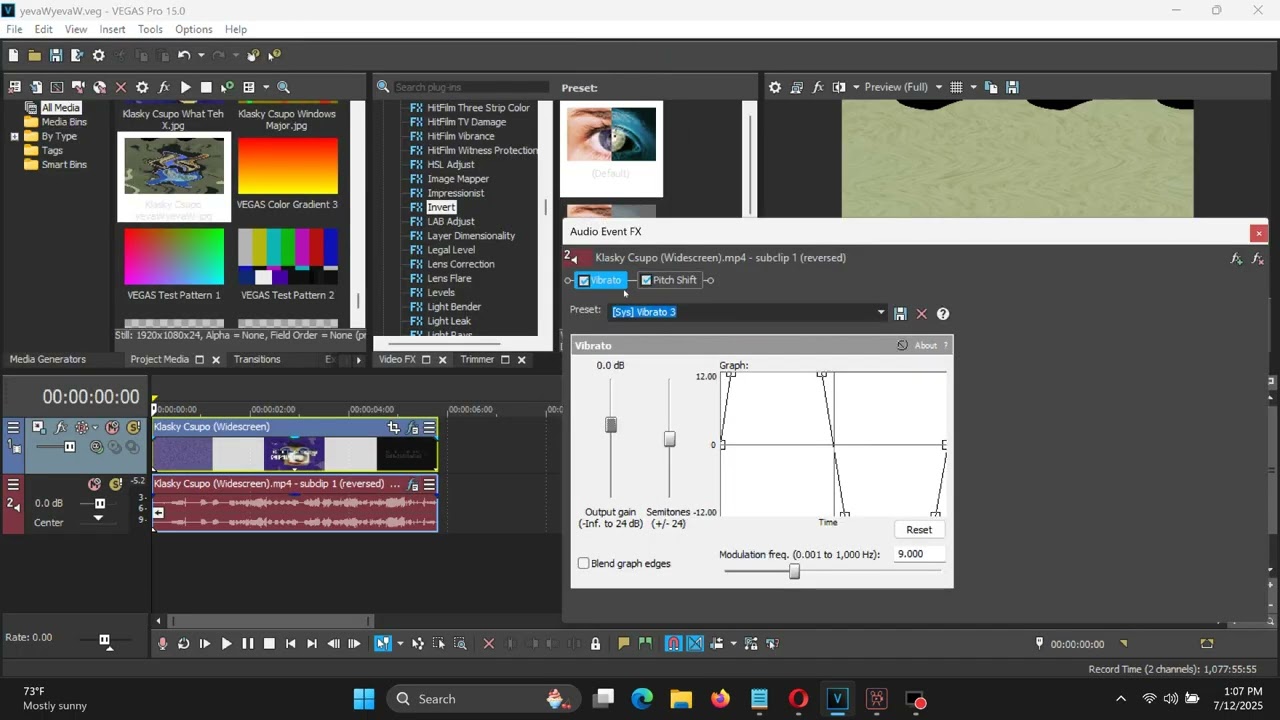This screenshot has height=720, width=1280.
Task: Stop media preview in Project Media toolbar
Action: pyautogui.click(x=206, y=87)
